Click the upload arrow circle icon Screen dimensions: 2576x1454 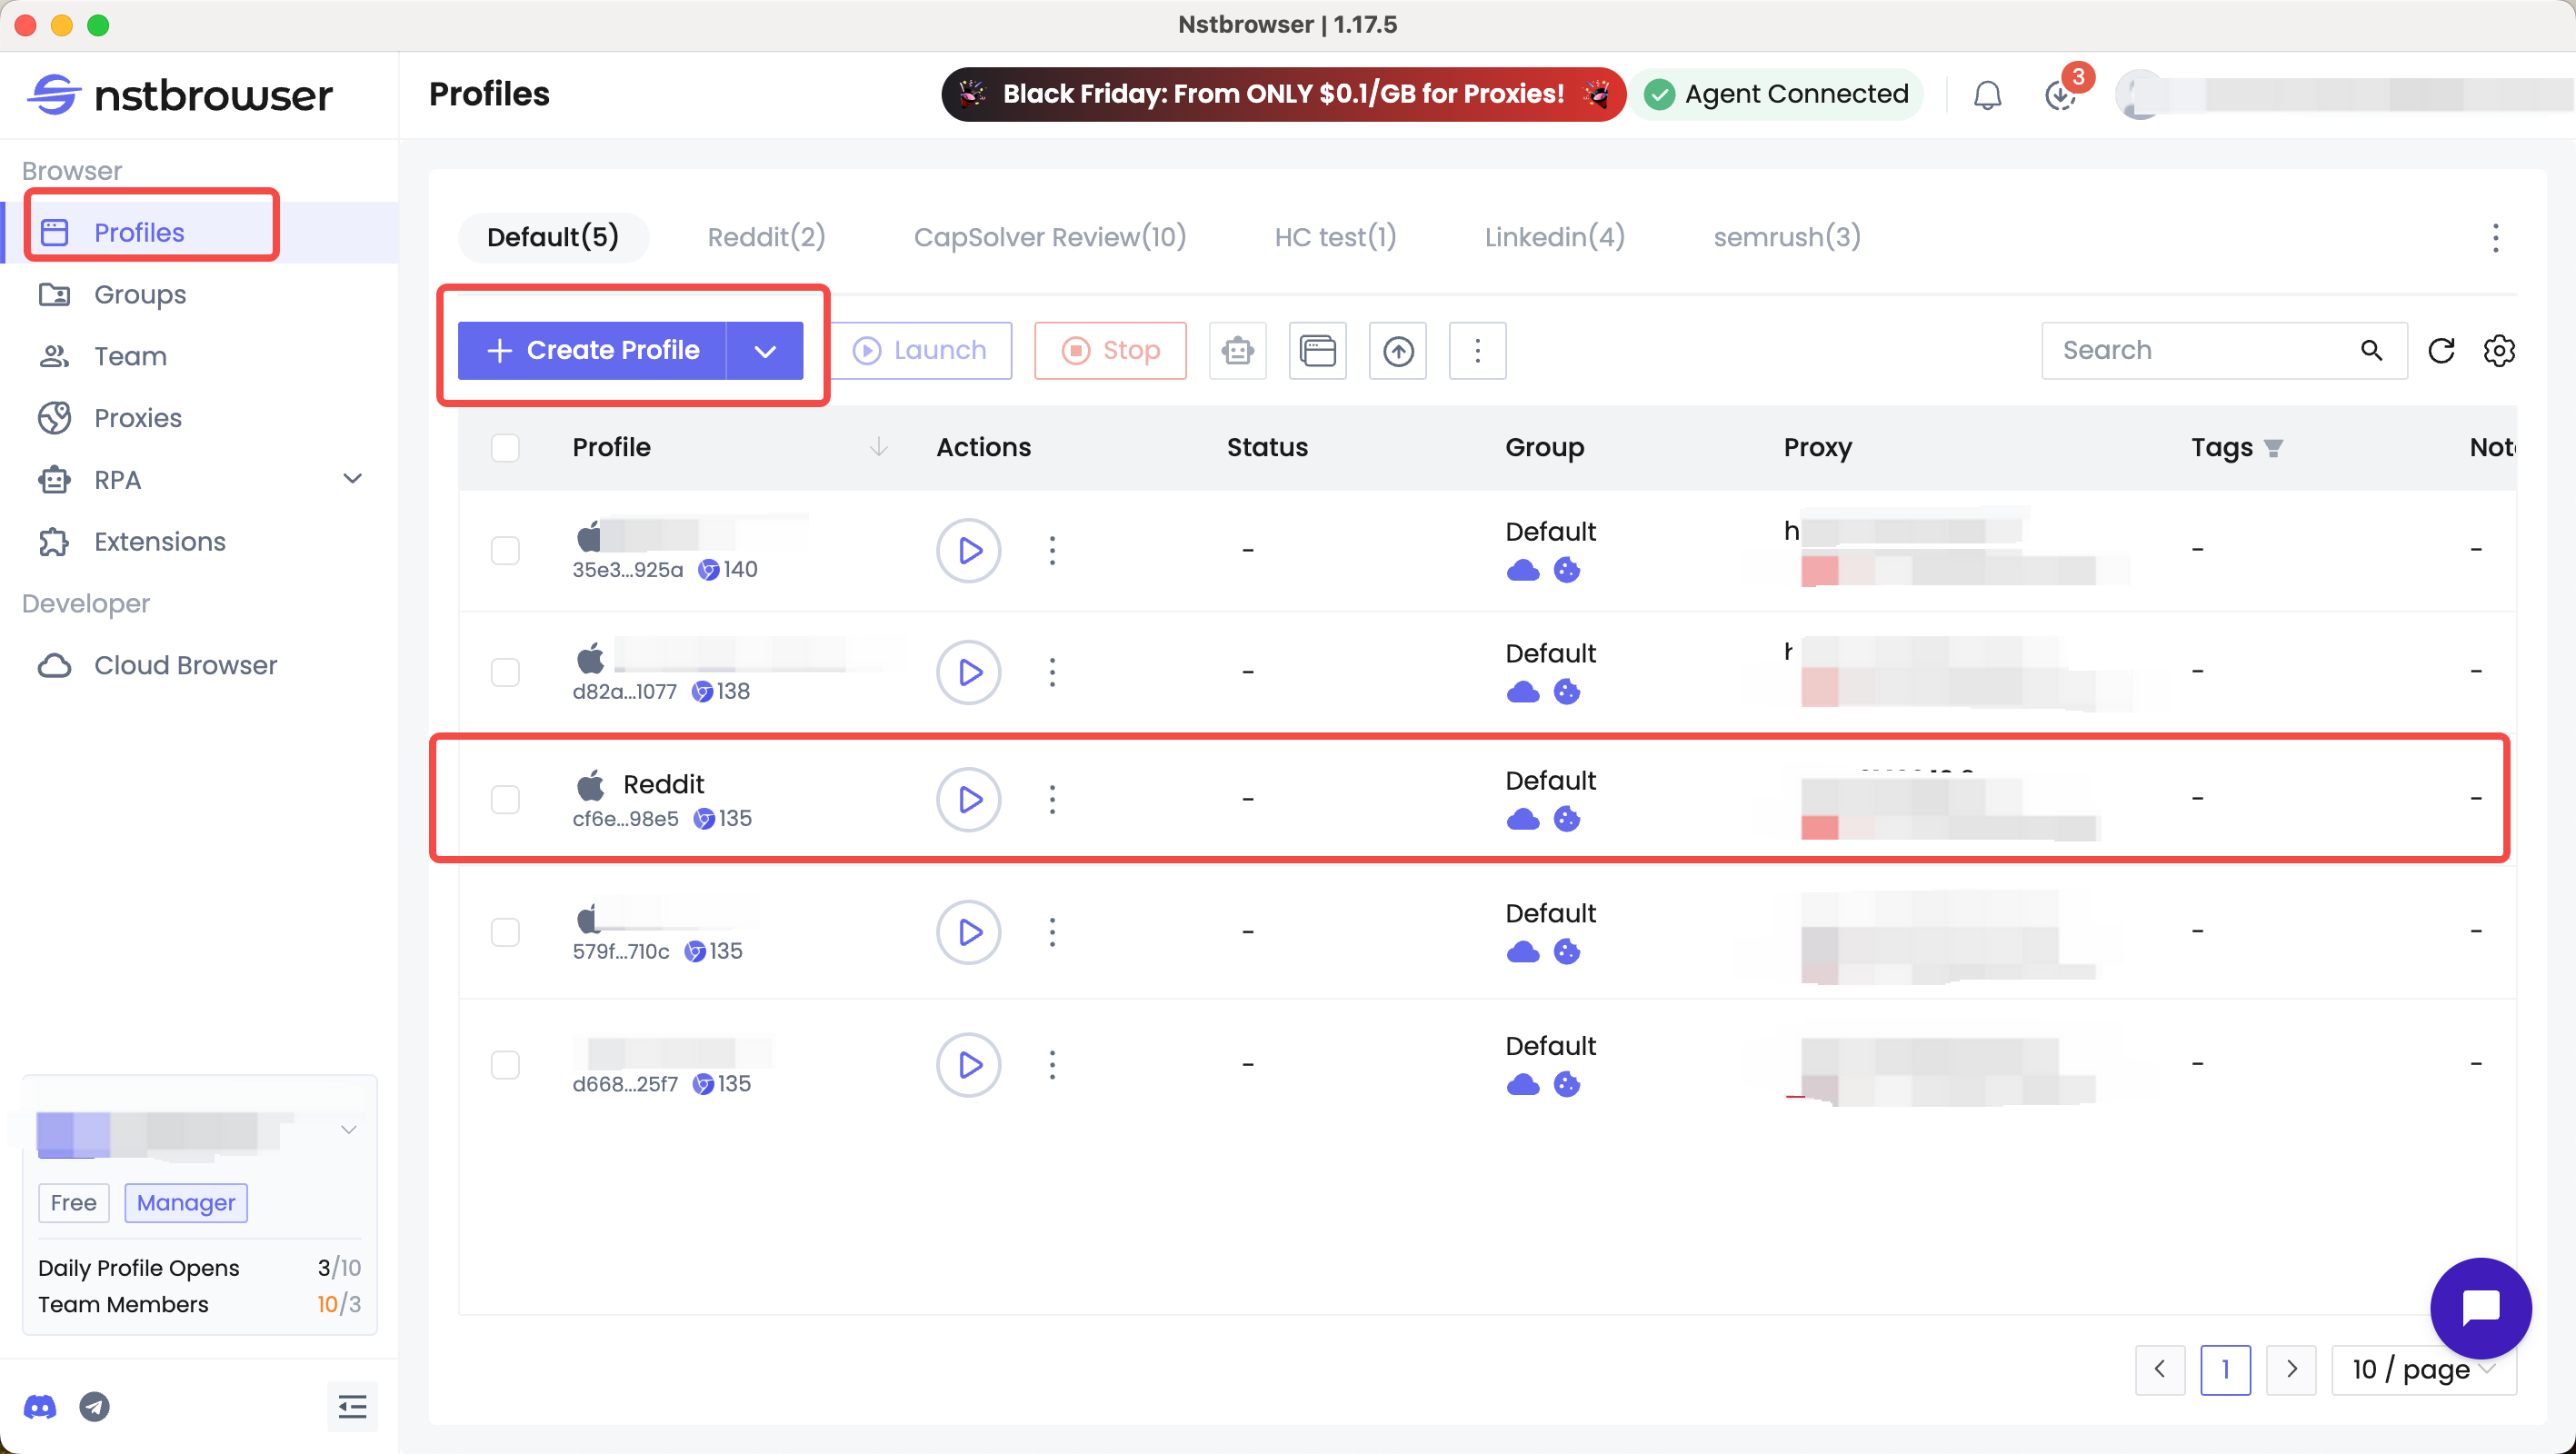point(1397,350)
